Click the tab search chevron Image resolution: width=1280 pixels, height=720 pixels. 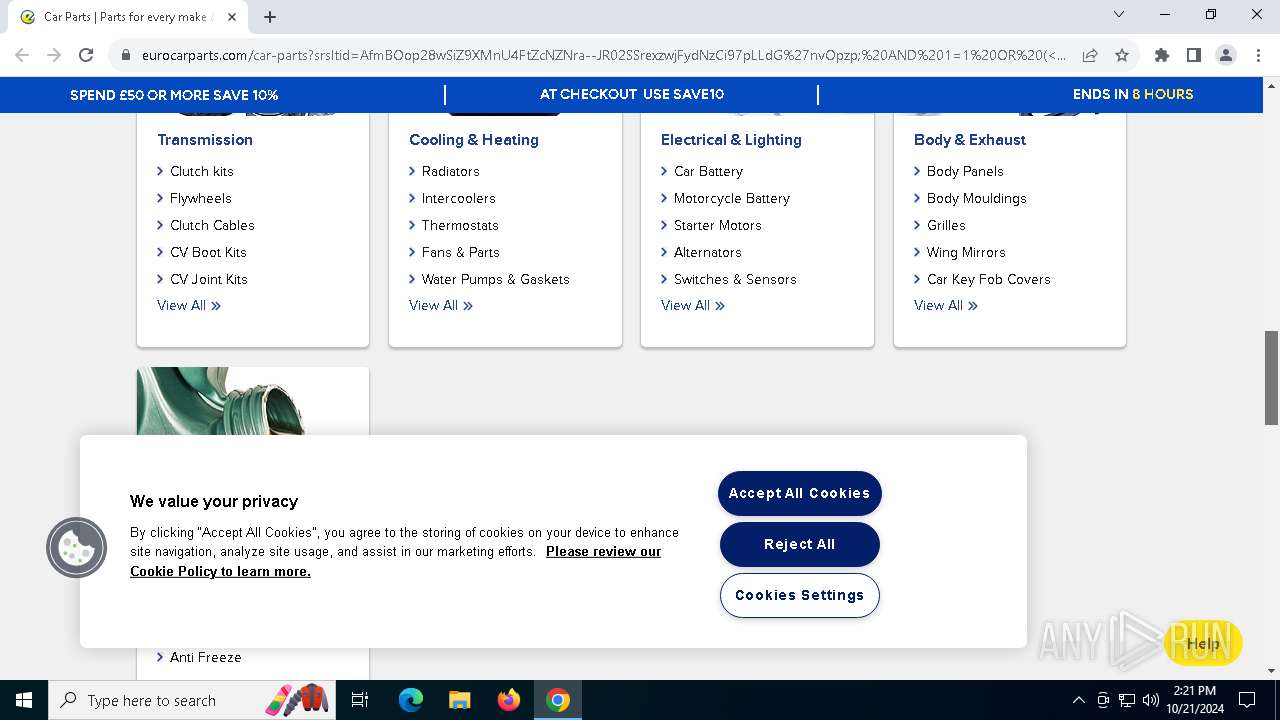point(1119,14)
